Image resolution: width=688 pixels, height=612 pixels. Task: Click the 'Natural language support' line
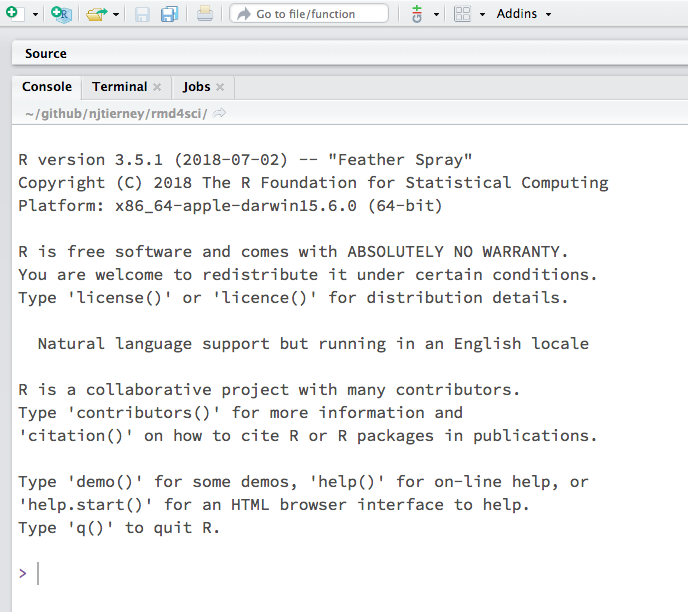[313, 344]
